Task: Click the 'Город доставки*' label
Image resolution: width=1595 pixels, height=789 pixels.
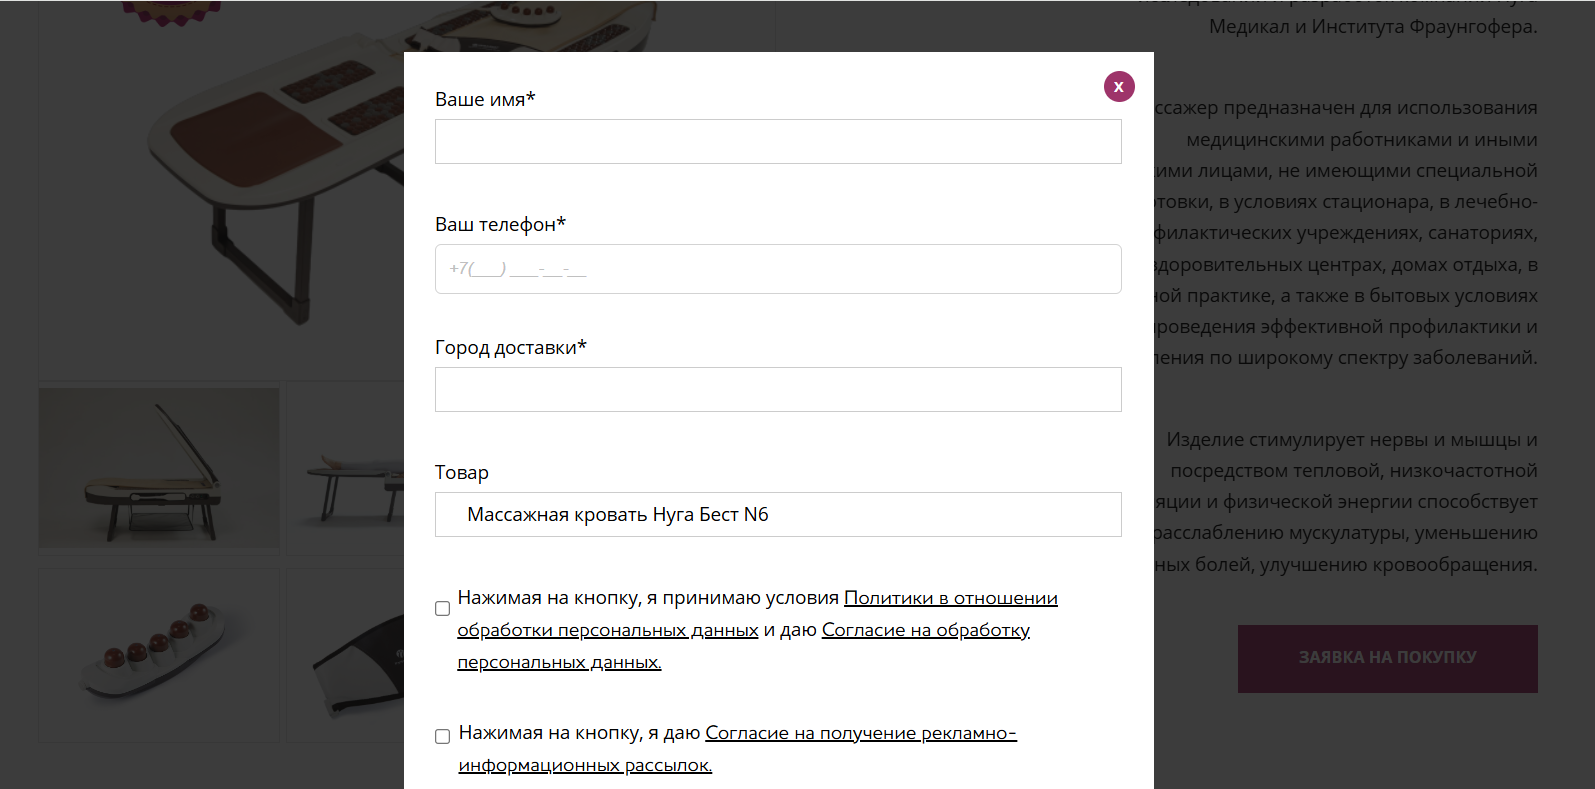Action: click(x=510, y=347)
